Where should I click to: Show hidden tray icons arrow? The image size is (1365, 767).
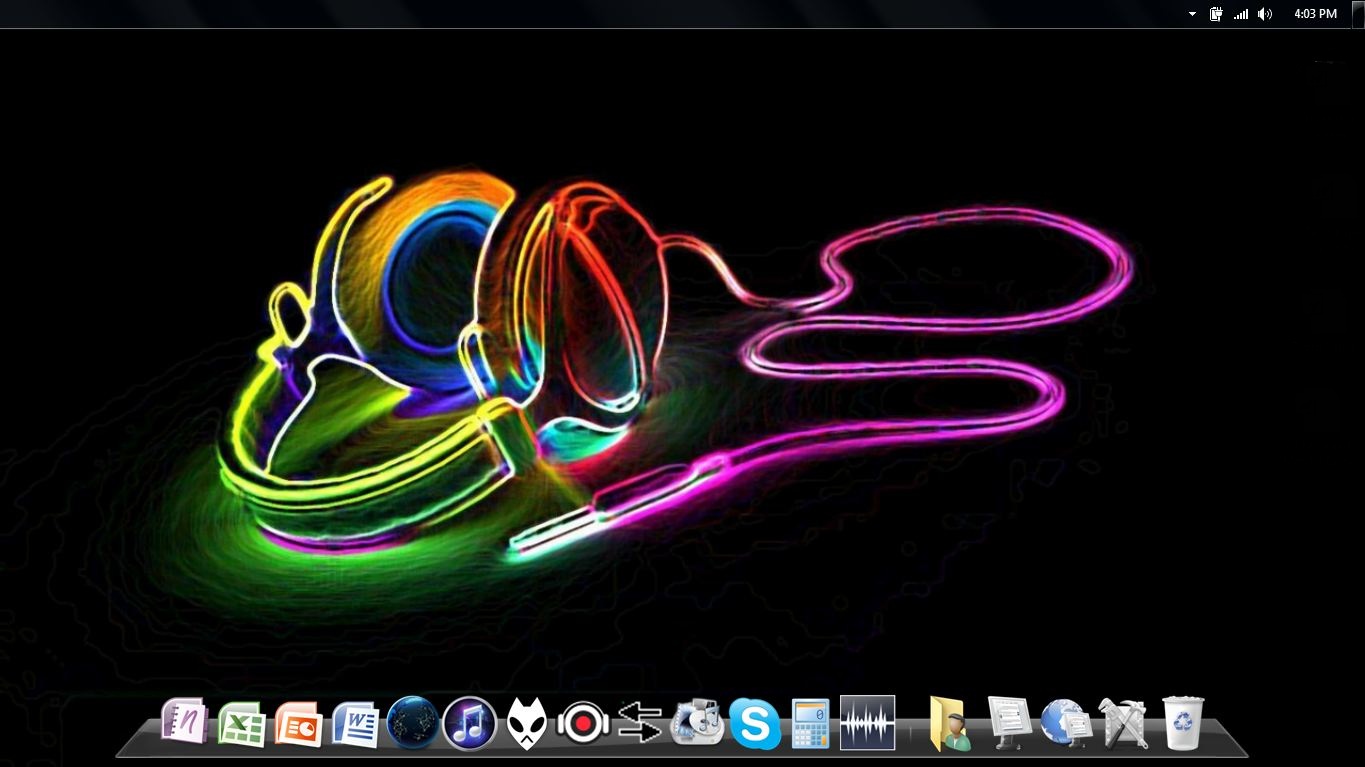[1192, 14]
